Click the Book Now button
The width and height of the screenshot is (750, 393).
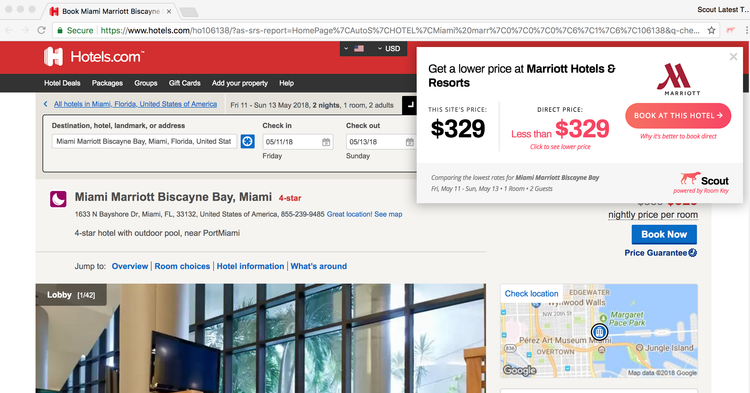coord(664,234)
